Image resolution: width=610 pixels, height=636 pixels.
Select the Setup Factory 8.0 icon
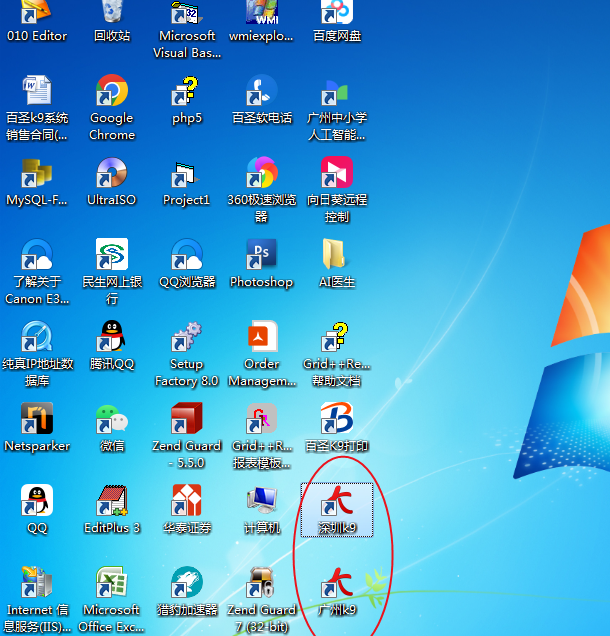coord(187,337)
